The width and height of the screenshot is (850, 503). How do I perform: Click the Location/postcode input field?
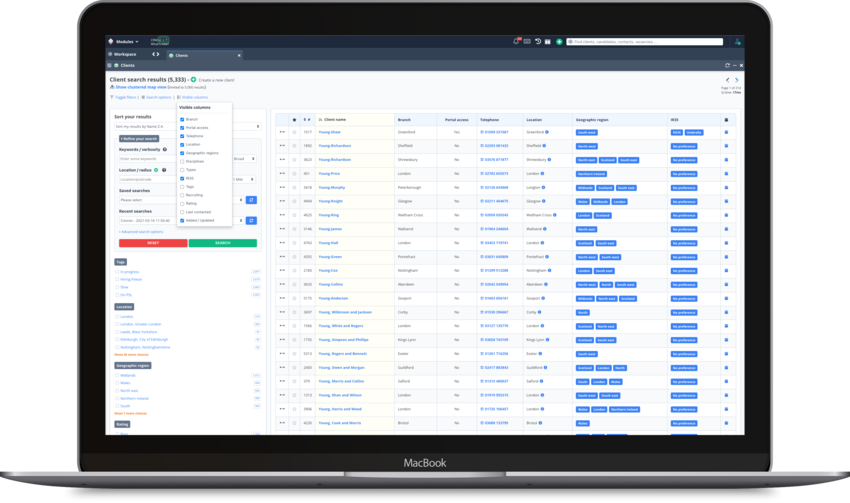pyautogui.click(x=147, y=179)
